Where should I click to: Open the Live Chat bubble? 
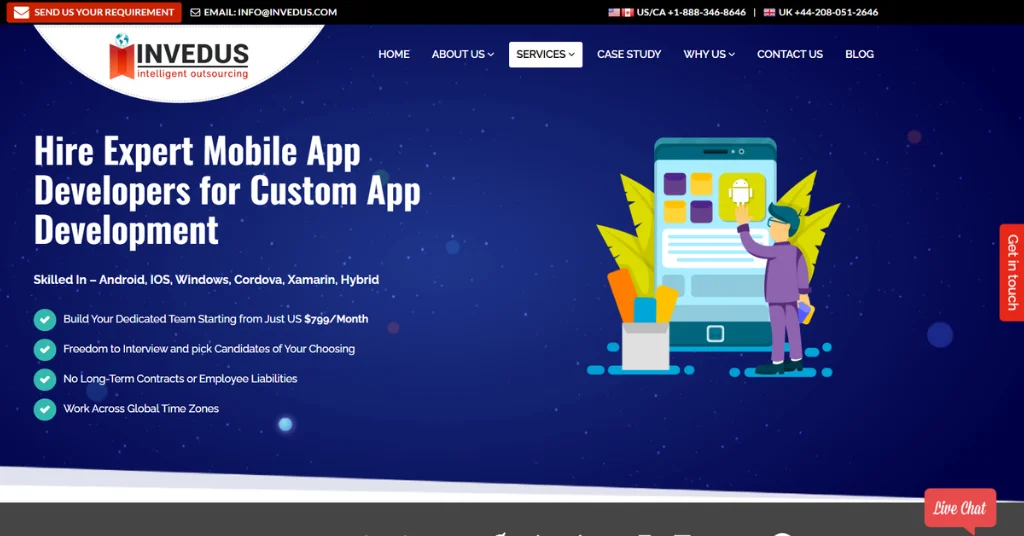(960, 508)
